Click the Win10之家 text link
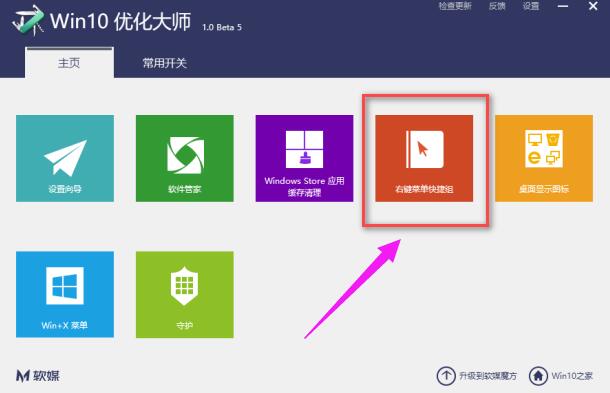Image resolution: width=610 pixels, height=393 pixels. click(x=572, y=376)
